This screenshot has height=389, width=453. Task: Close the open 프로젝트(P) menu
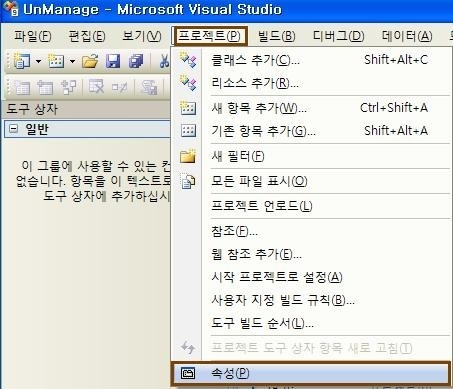pos(210,36)
